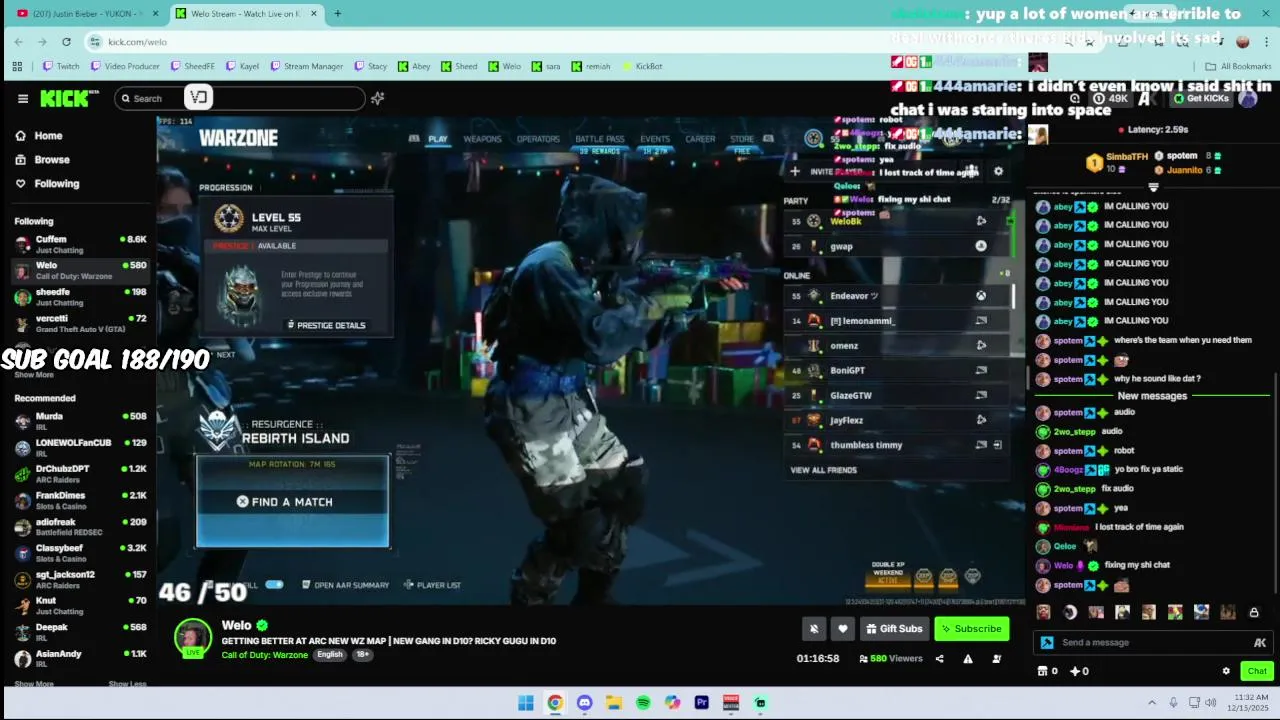Open Windows Start menu
The image size is (1280, 720).
(526, 703)
